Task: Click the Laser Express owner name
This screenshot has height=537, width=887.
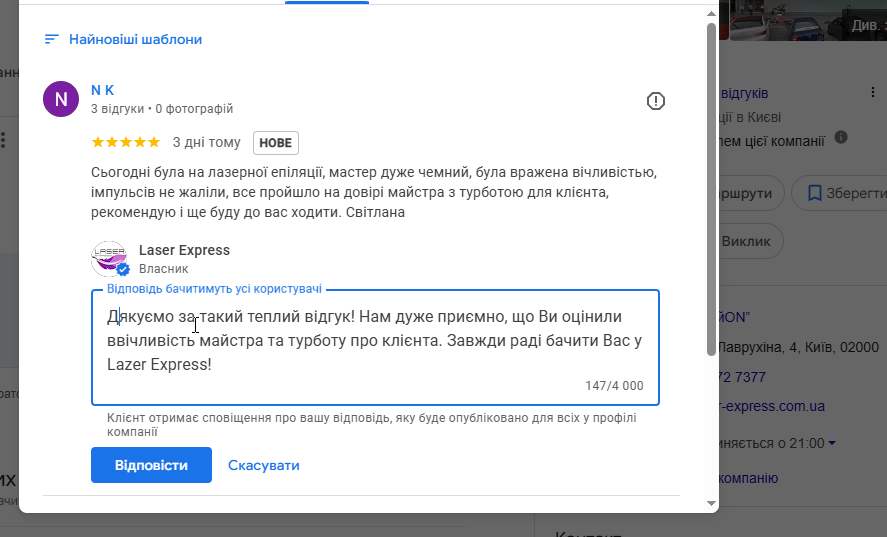Action: (184, 250)
